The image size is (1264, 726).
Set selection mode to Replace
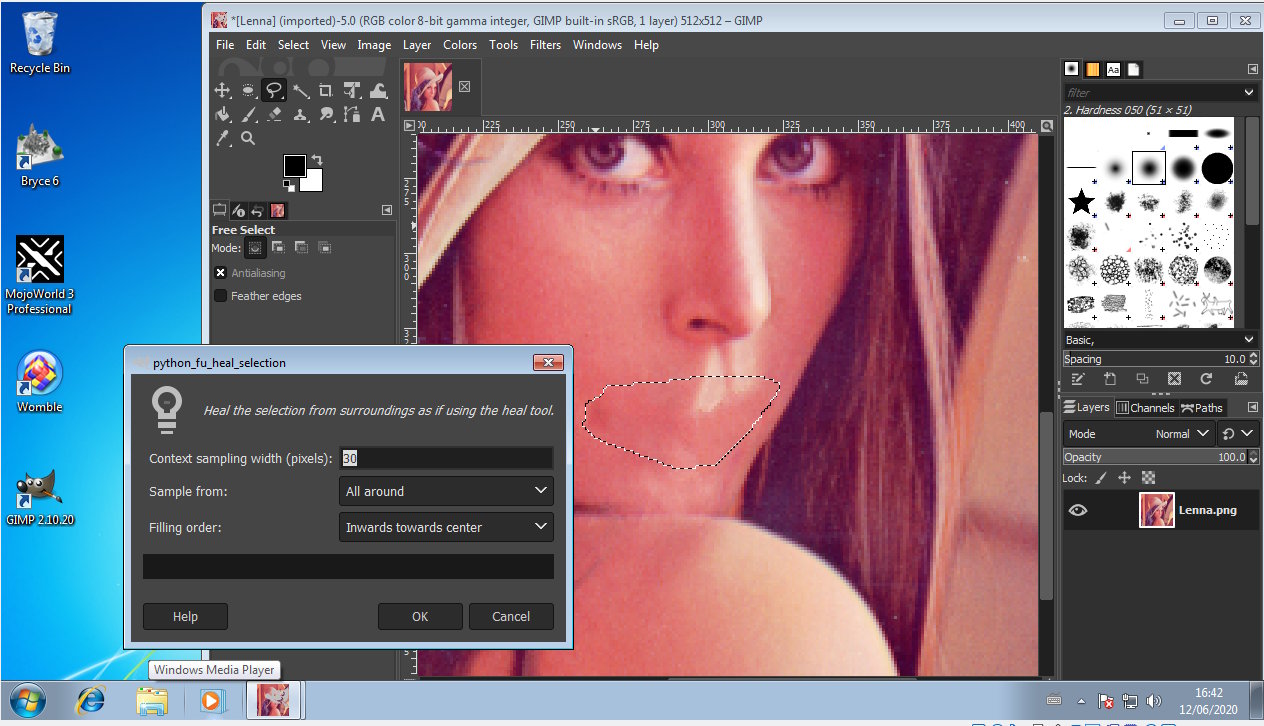coord(255,247)
